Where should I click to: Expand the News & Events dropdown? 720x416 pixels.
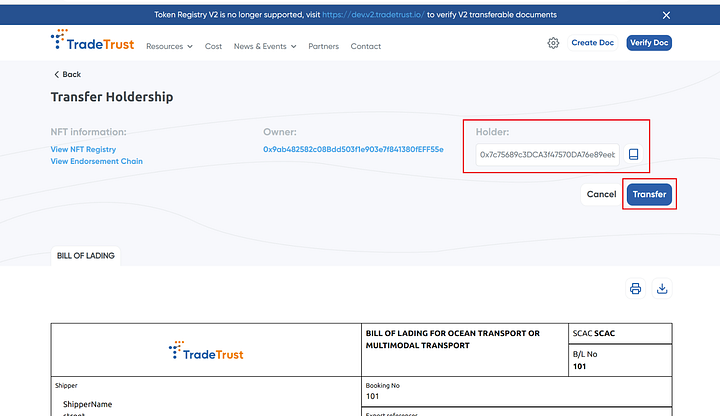(265, 46)
